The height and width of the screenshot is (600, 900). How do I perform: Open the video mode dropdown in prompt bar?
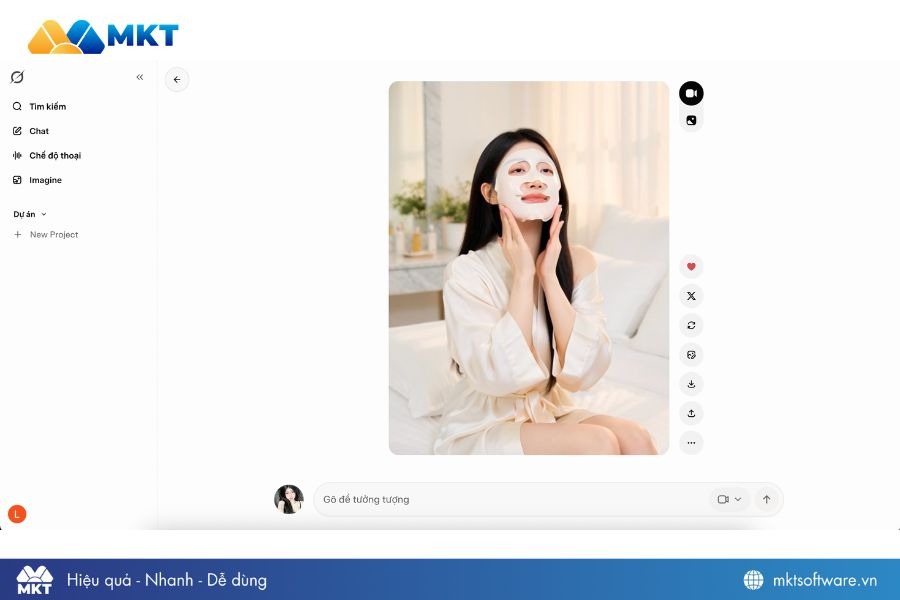point(730,499)
